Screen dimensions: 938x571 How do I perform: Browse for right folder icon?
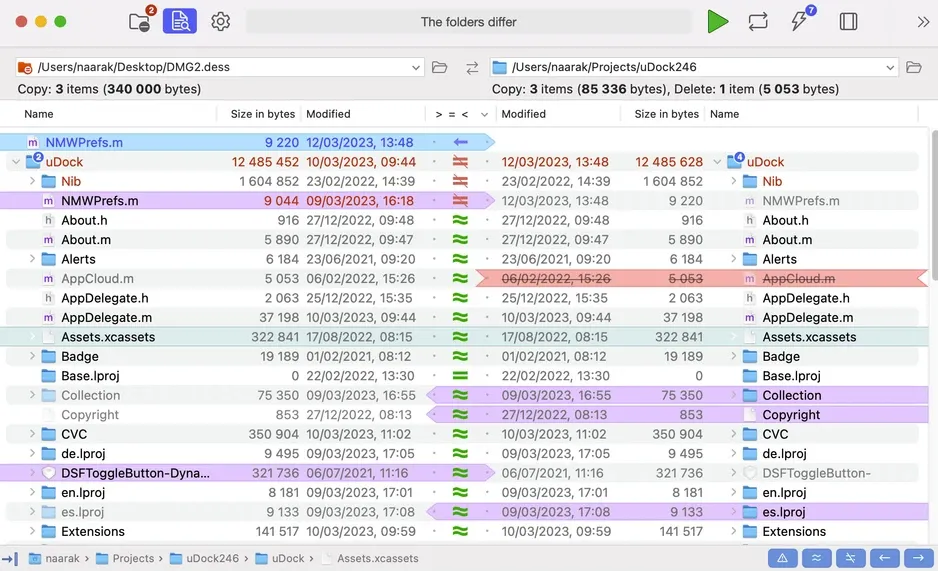(913, 67)
